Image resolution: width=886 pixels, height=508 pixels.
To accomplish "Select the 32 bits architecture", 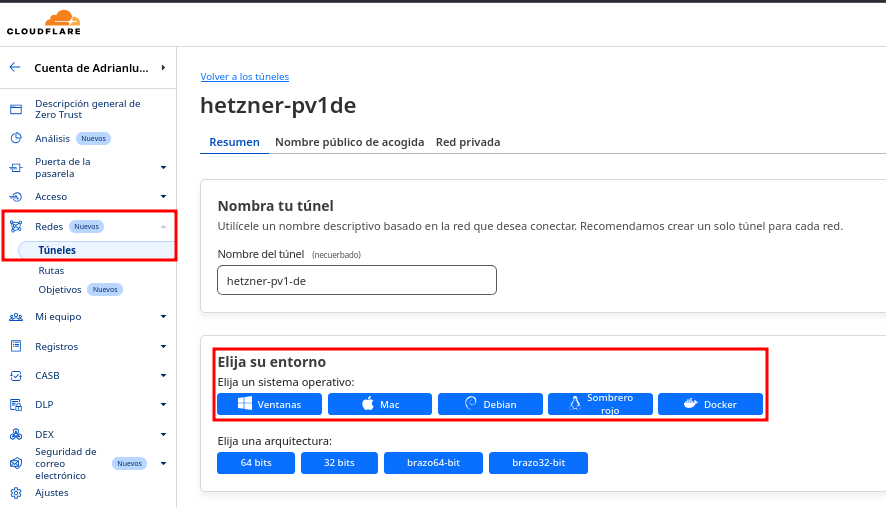I will click(x=339, y=463).
